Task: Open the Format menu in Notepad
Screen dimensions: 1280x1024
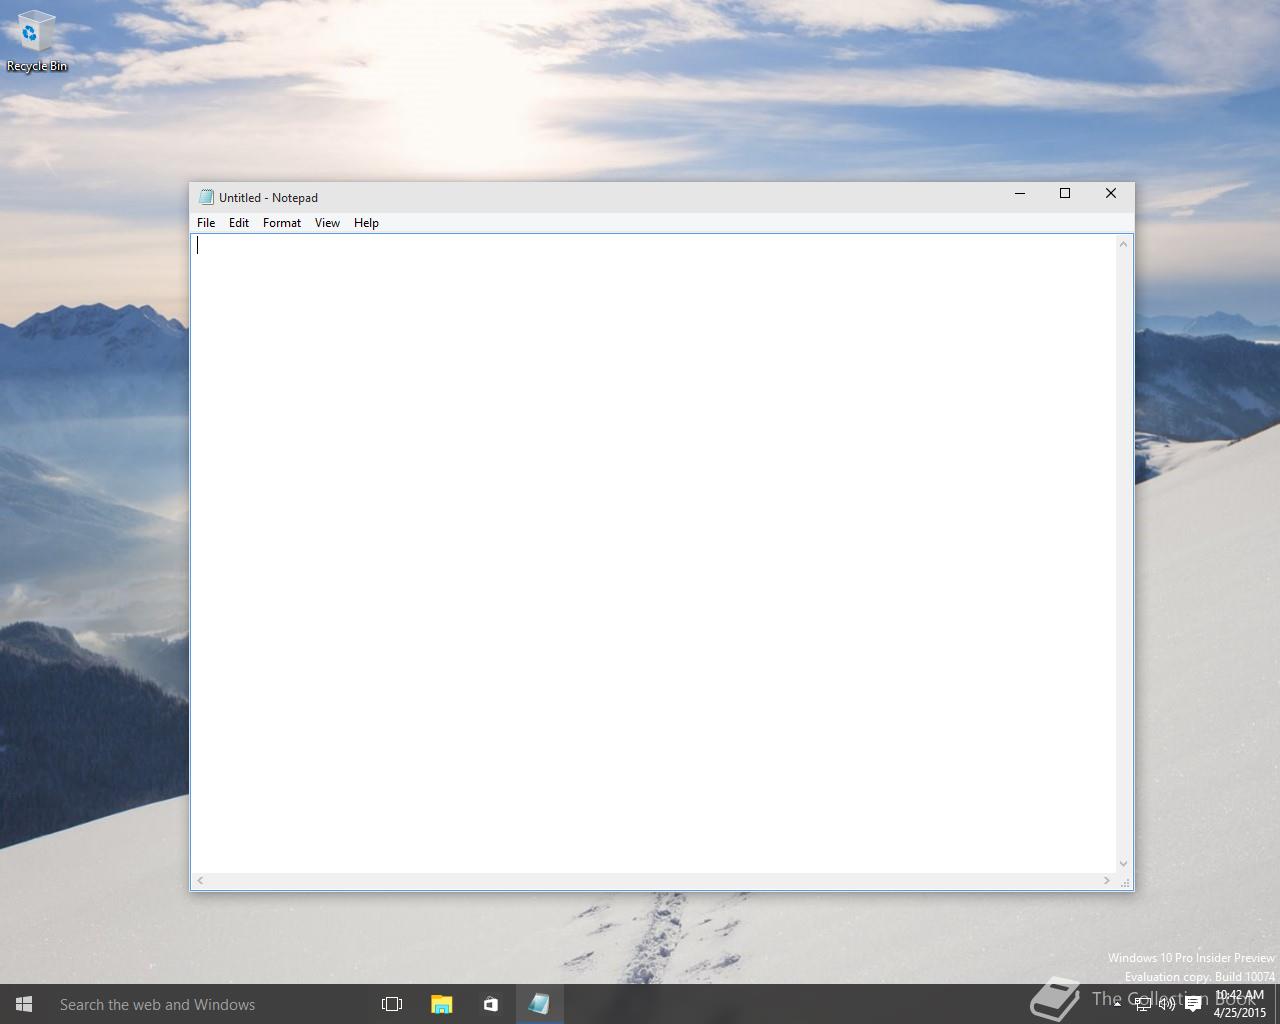Action: 282,223
